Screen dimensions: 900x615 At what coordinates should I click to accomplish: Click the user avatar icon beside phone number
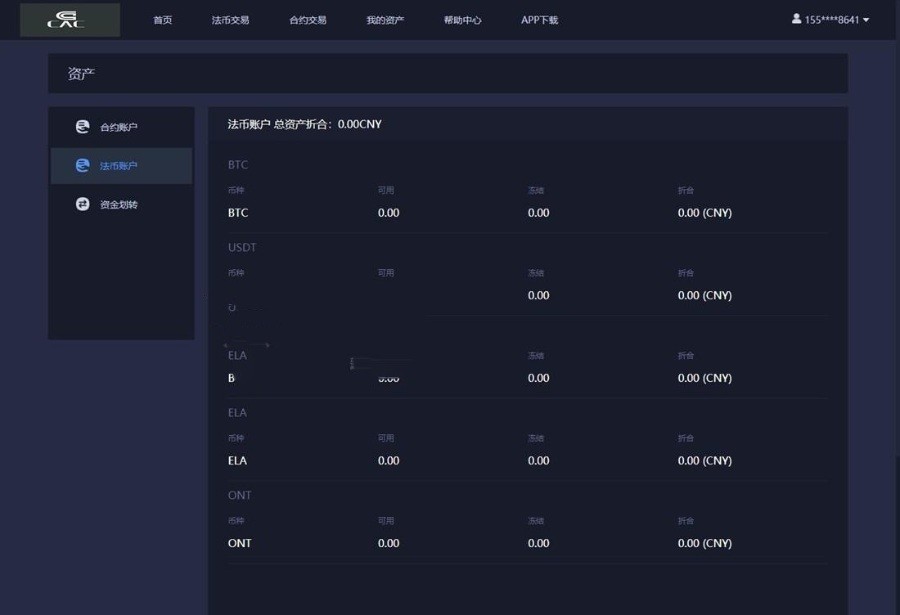(x=796, y=19)
